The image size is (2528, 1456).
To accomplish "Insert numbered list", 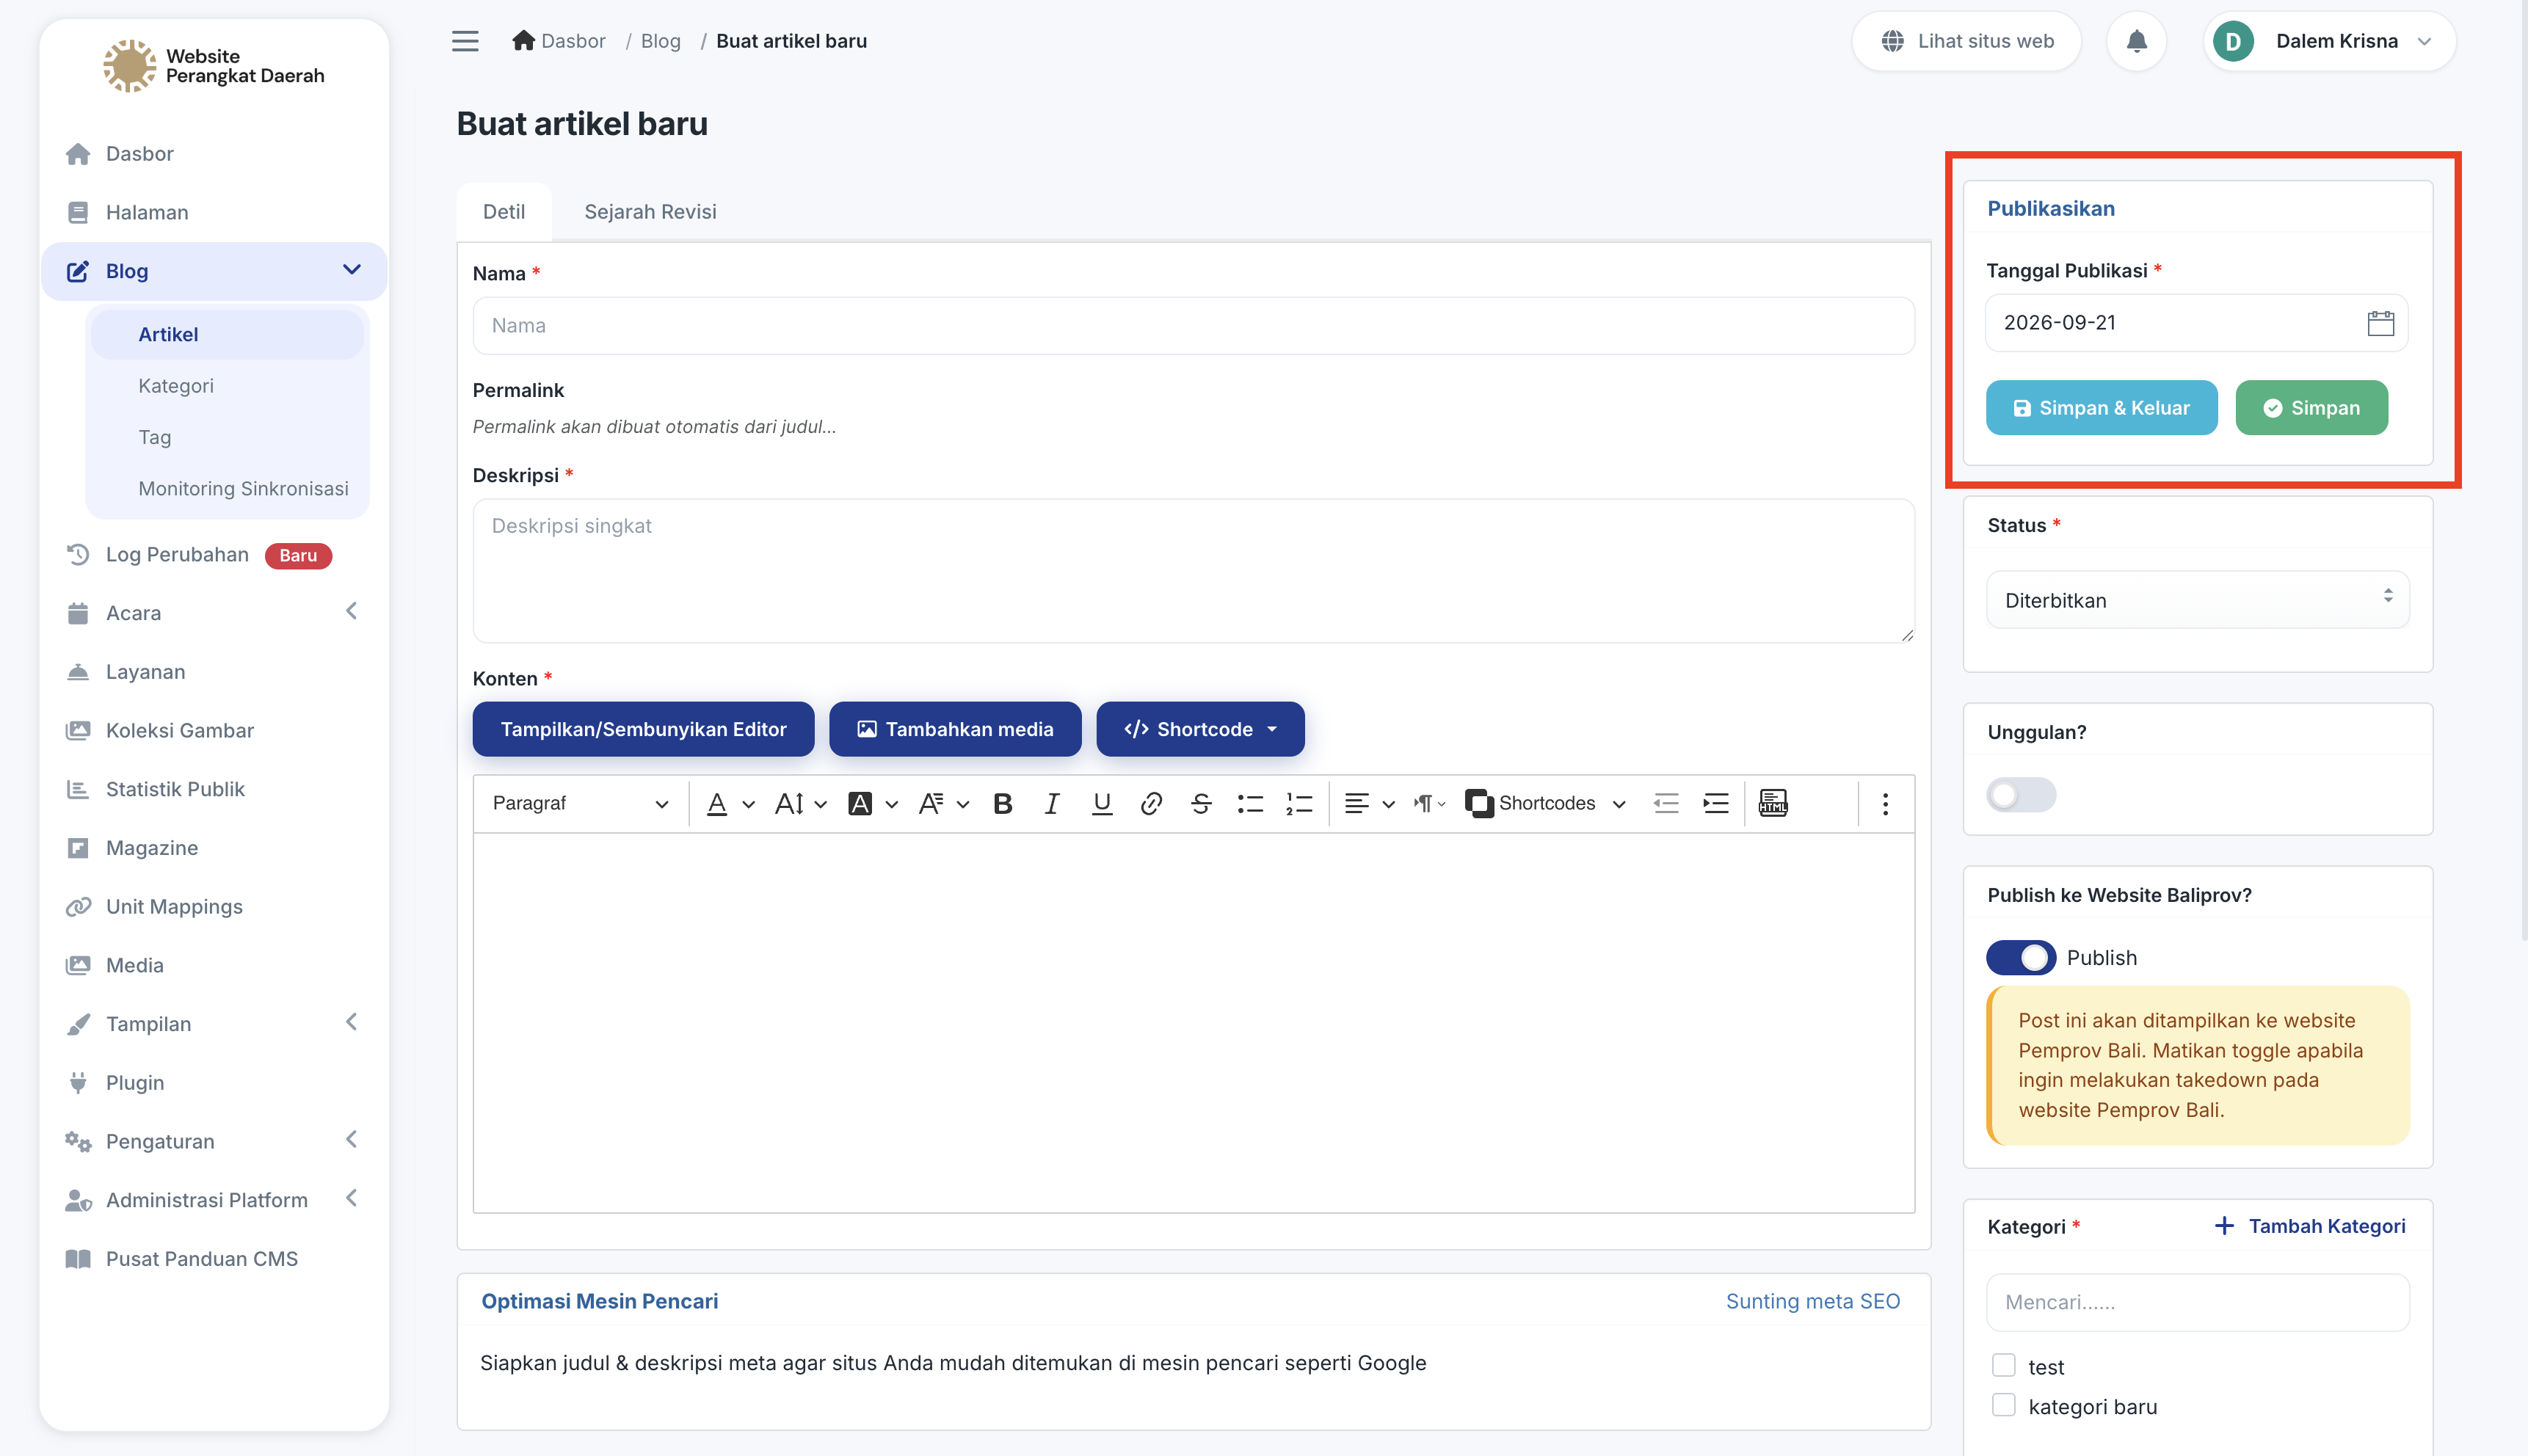I will pos(1299,803).
